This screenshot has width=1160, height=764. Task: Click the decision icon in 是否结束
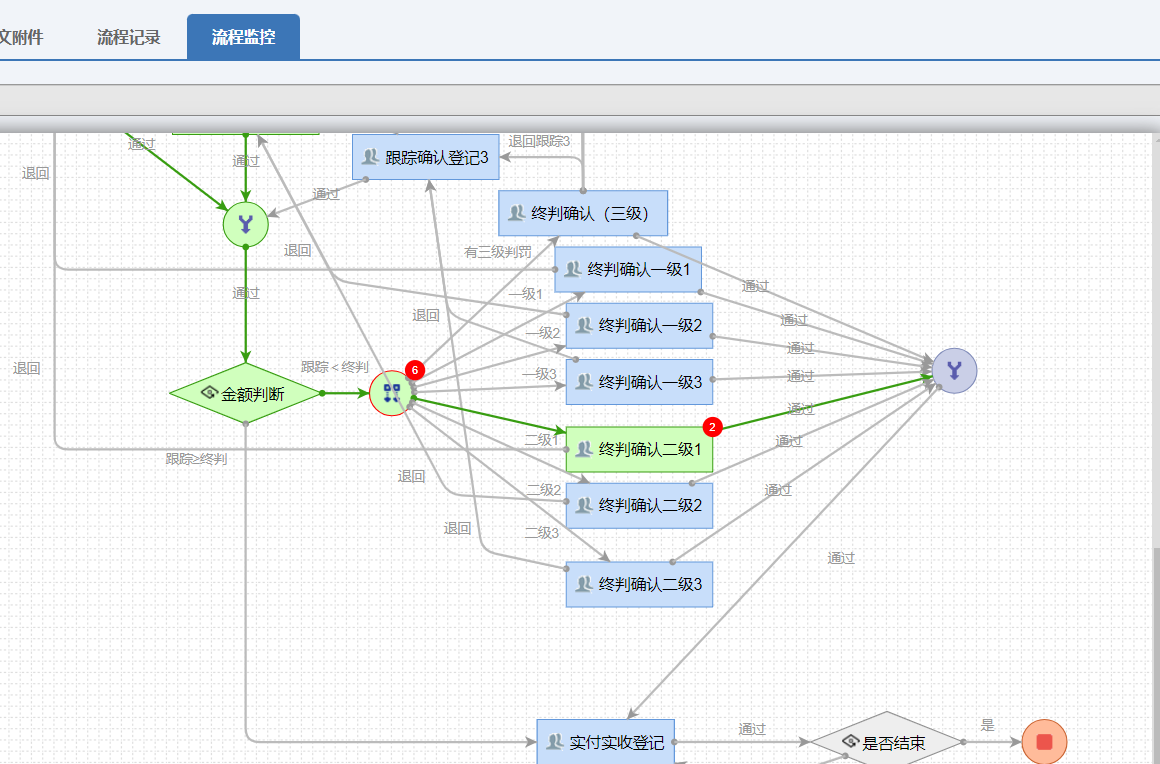pos(850,742)
